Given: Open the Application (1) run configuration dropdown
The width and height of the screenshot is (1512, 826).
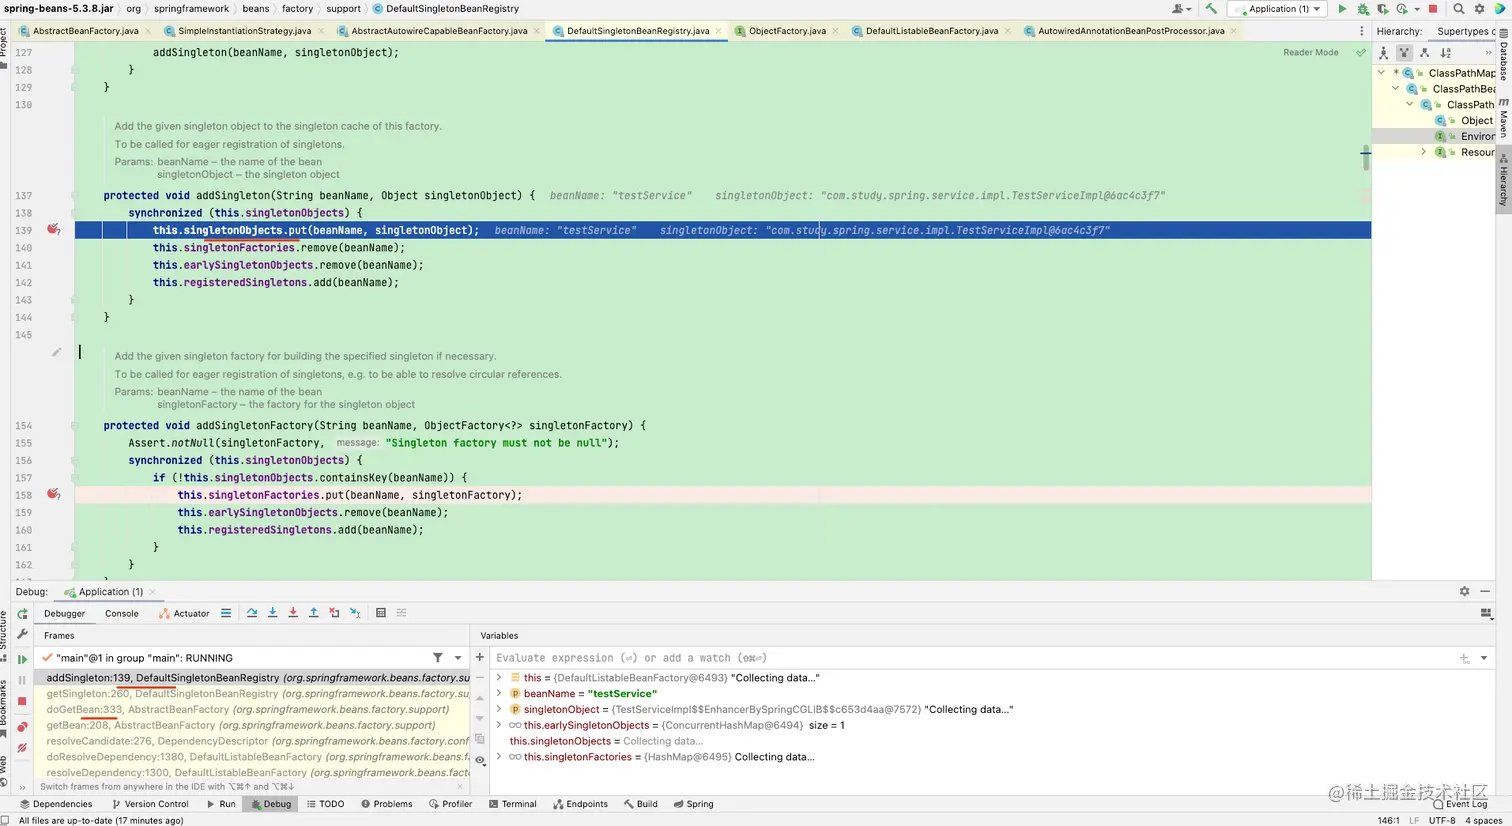Looking at the screenshot, I should [x=1277, y=9].
